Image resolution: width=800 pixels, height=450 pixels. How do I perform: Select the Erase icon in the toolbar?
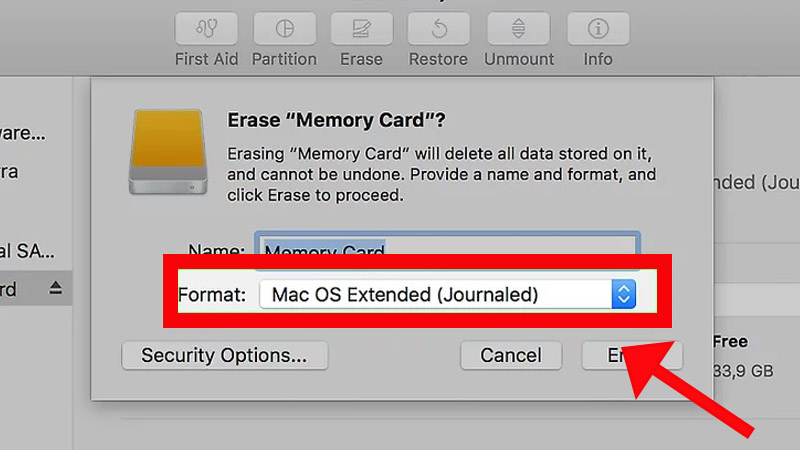361,26
